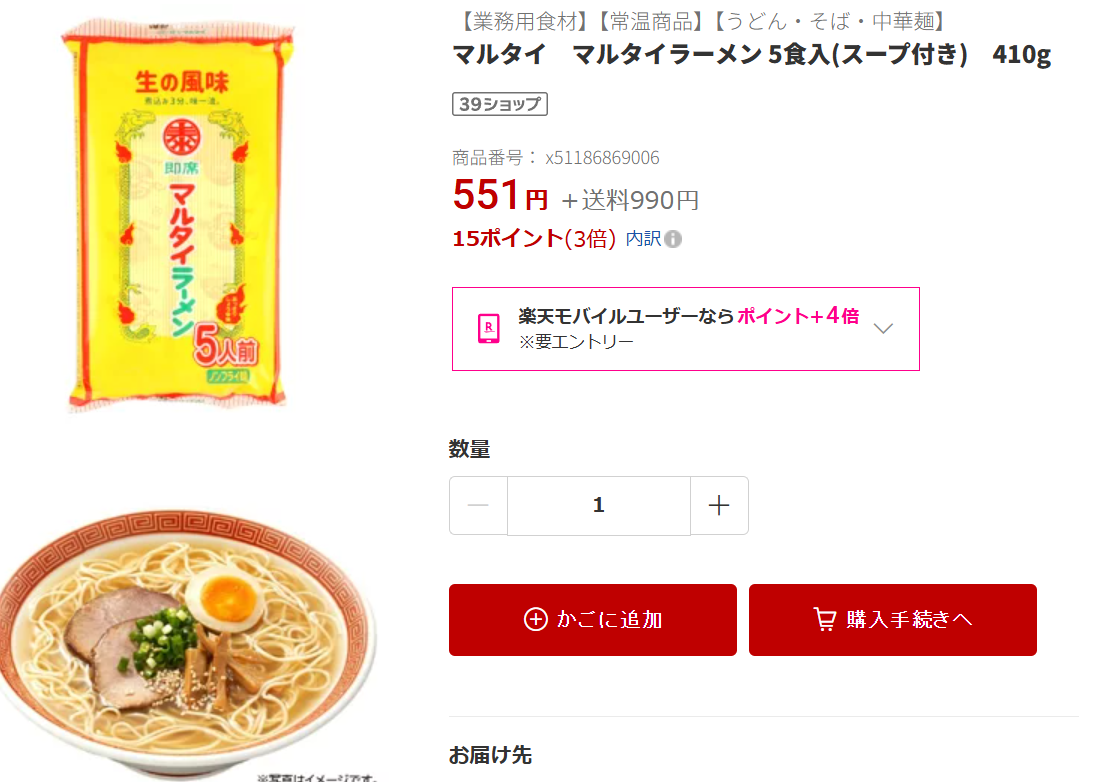Open the 内訳 points breakdown link
The width and height of the screenshot is (1113, 782).
[x=643, y=239]
